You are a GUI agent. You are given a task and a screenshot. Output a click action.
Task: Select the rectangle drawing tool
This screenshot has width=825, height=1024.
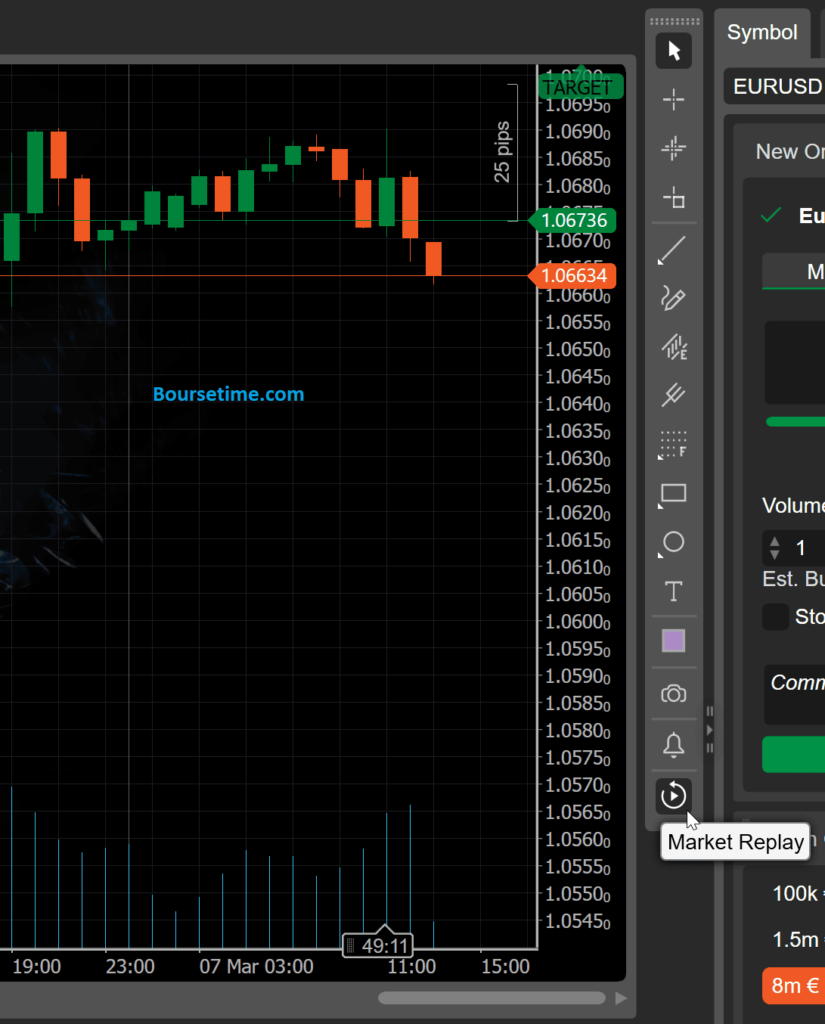(673, 494)
